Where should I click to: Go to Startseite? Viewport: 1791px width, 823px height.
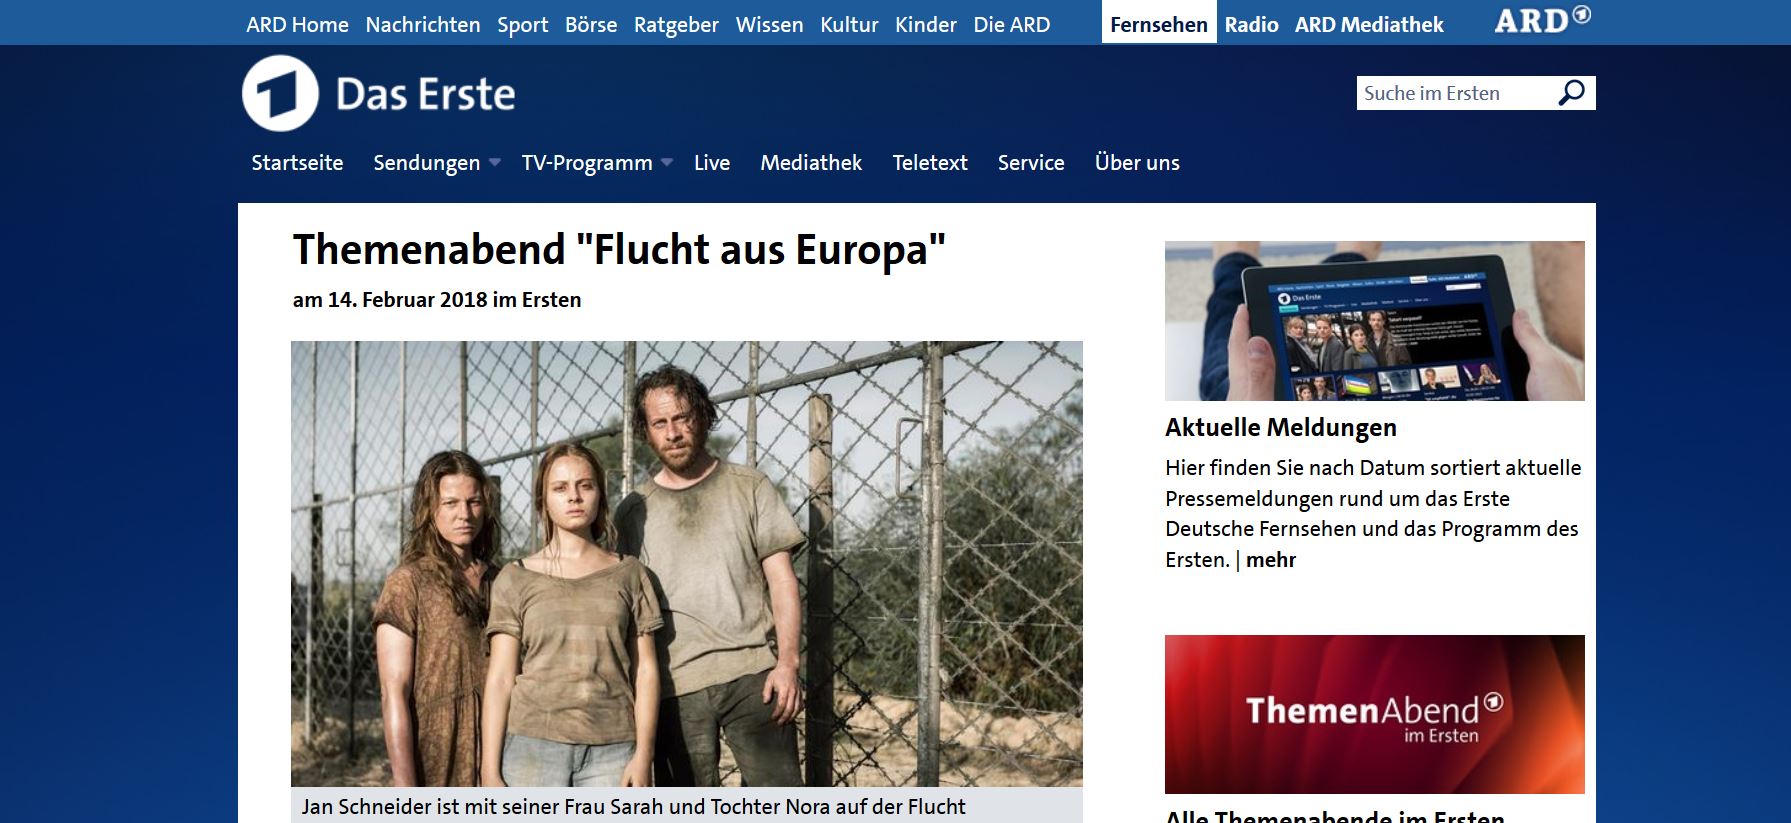tap(297, 162)
